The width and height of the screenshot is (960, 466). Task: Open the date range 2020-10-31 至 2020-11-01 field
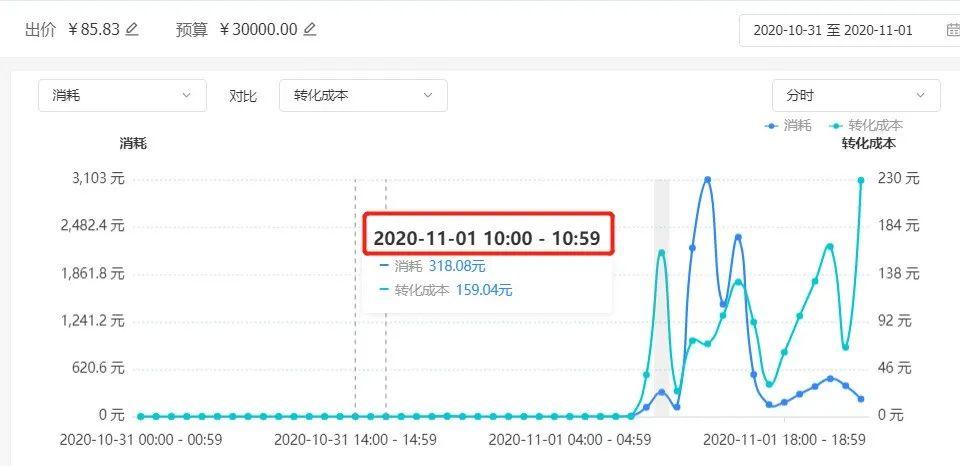pos(850,30)
